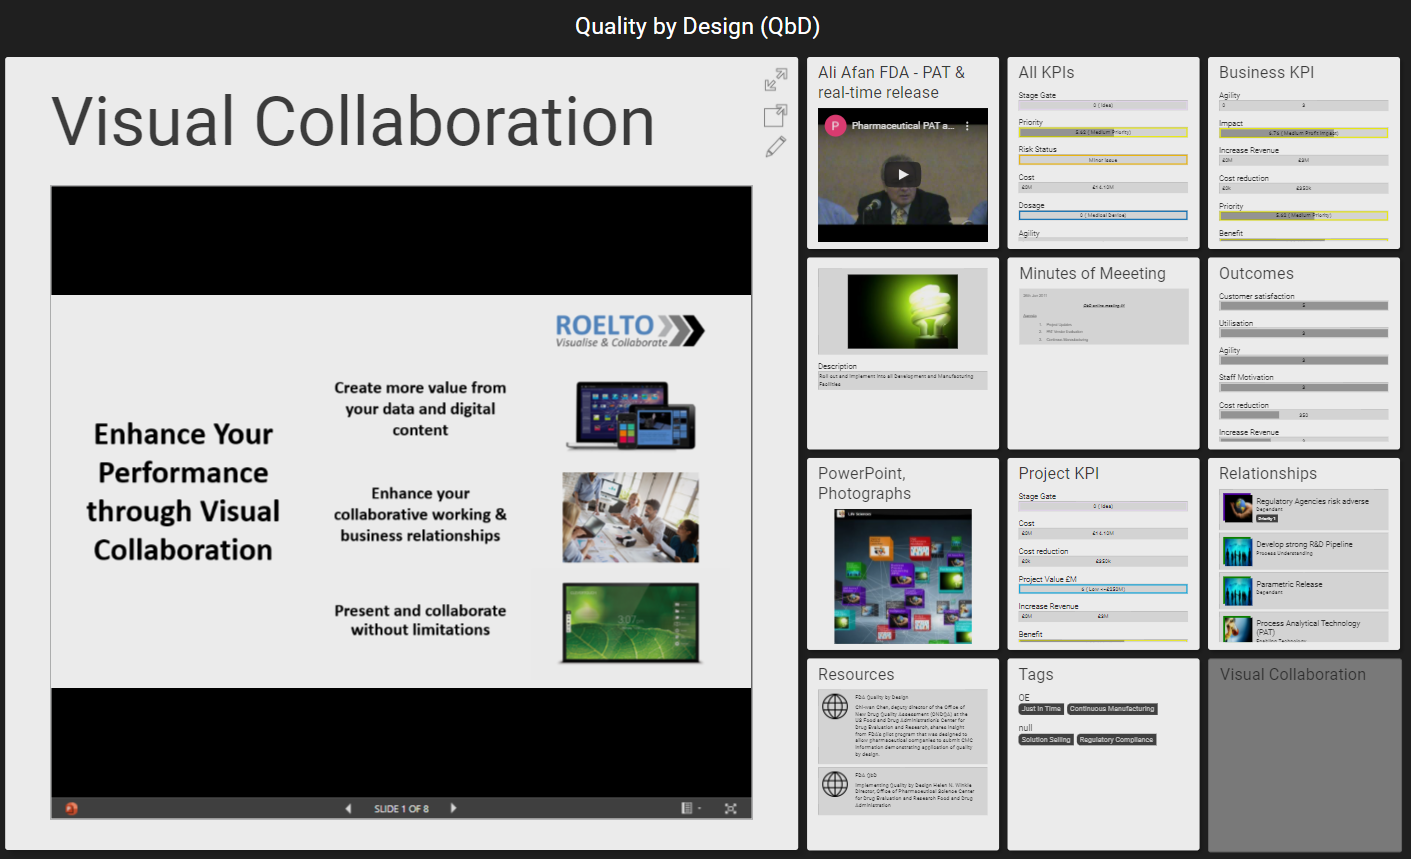
Task: Open the slide outline view
Action: [x=688, y=808]
